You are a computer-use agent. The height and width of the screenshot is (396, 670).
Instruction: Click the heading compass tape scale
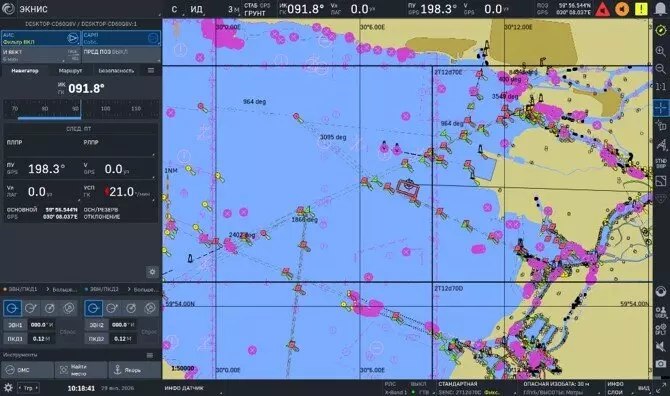81,110
